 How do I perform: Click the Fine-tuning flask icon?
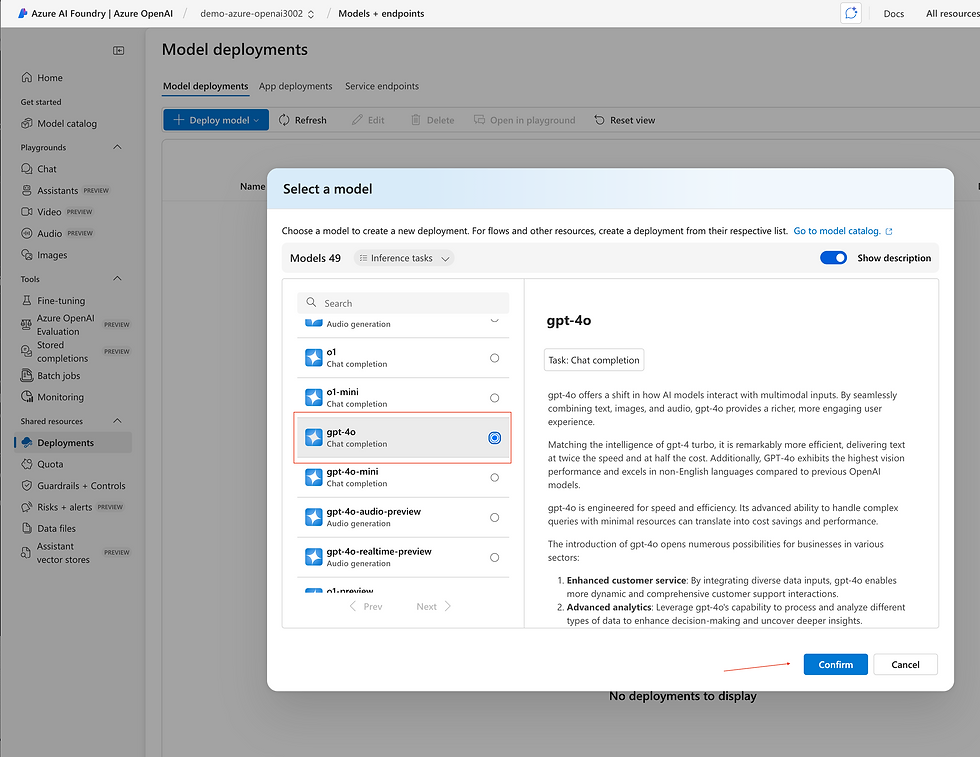click(x=26, y=300)
